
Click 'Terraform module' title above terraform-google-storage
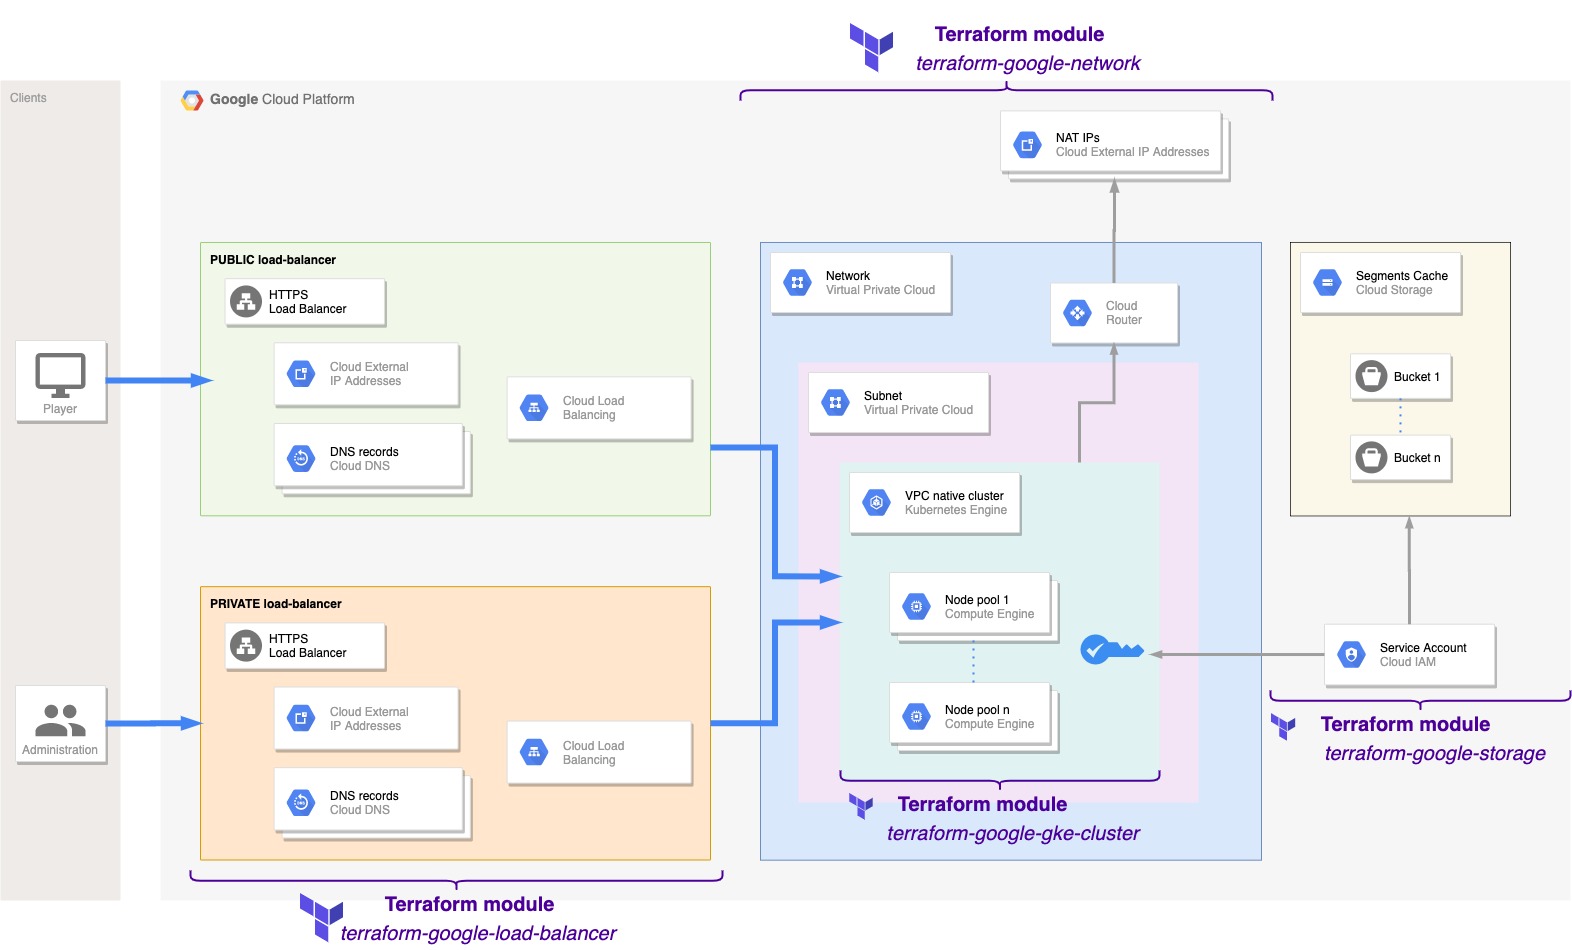pos(1405,724)
